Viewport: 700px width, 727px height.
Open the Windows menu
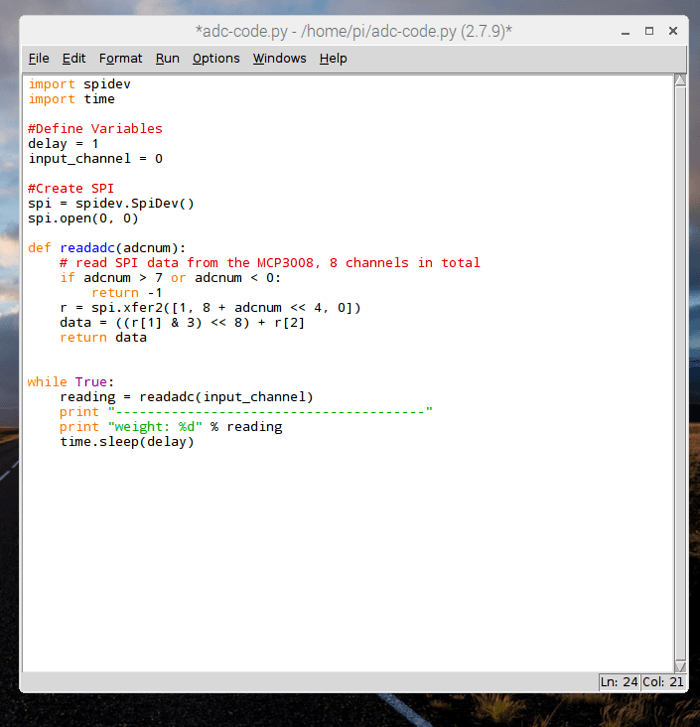pos(280,58)
